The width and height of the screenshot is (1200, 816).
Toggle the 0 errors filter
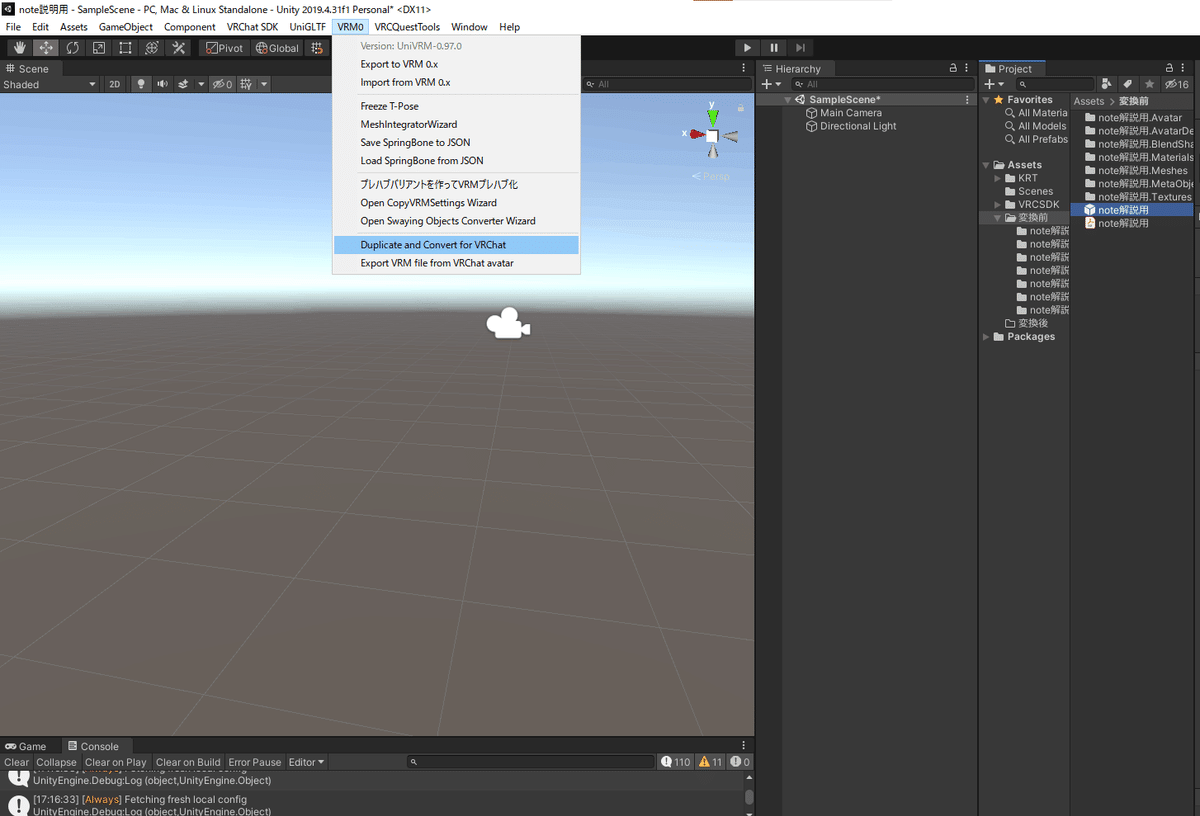pyautogui.click(x=740, y=762)
